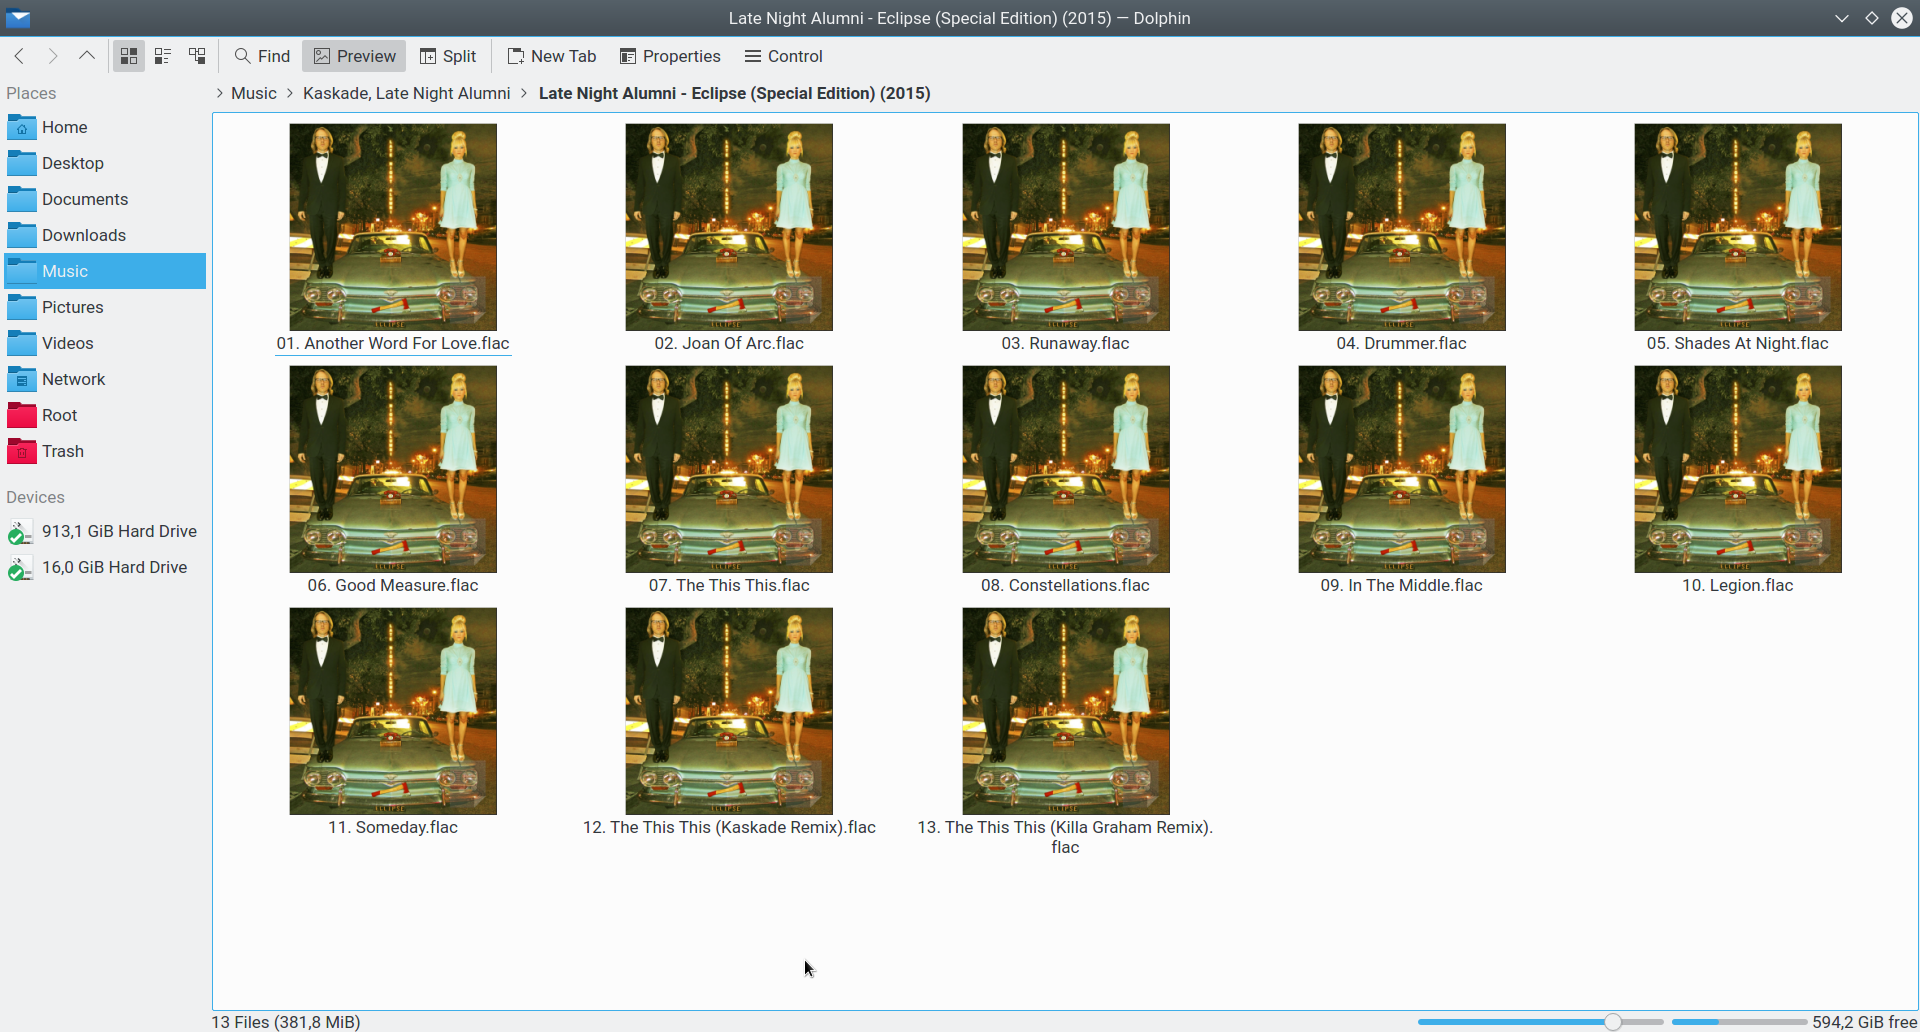Open the Dolphin window menu icon

[x=18, y=18]
